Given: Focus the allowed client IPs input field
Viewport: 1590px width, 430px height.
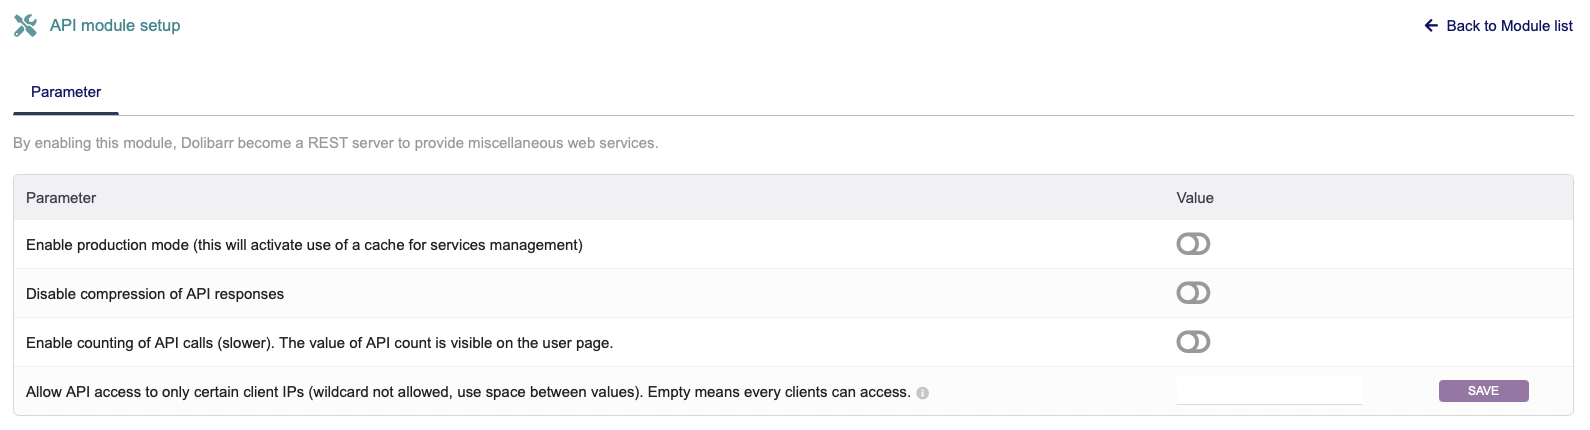Looking at the screenshot, I should (1269, 391).
